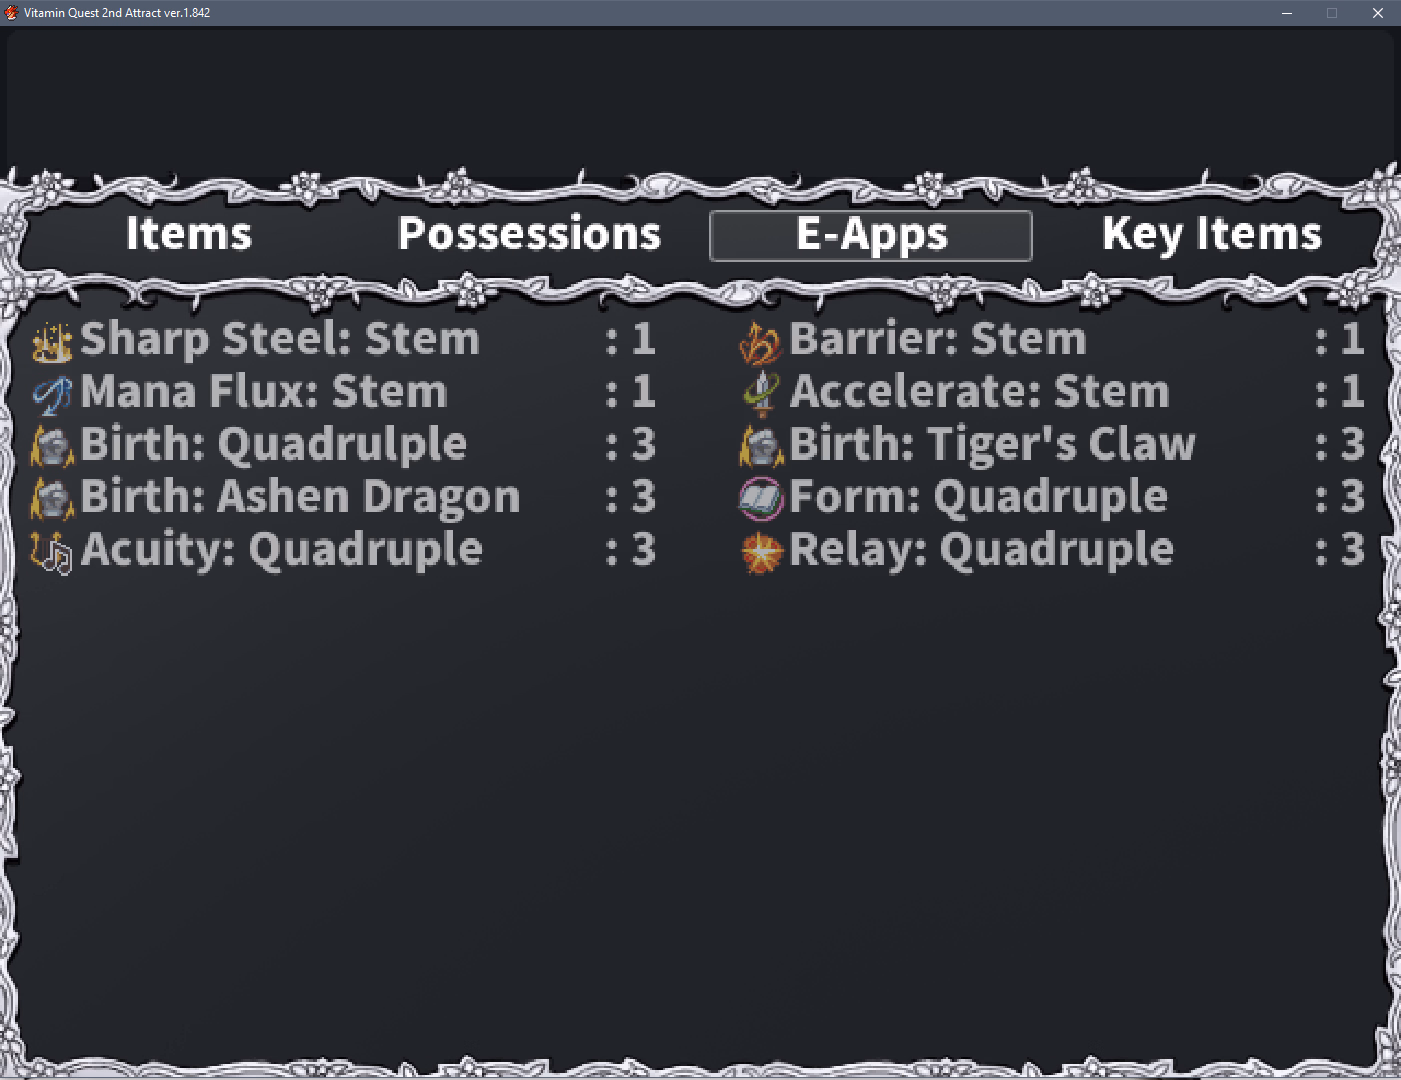The image size is (1401, 1080).
Task: Close the Vitamin Quest game window
Action: pos(1377,13)
